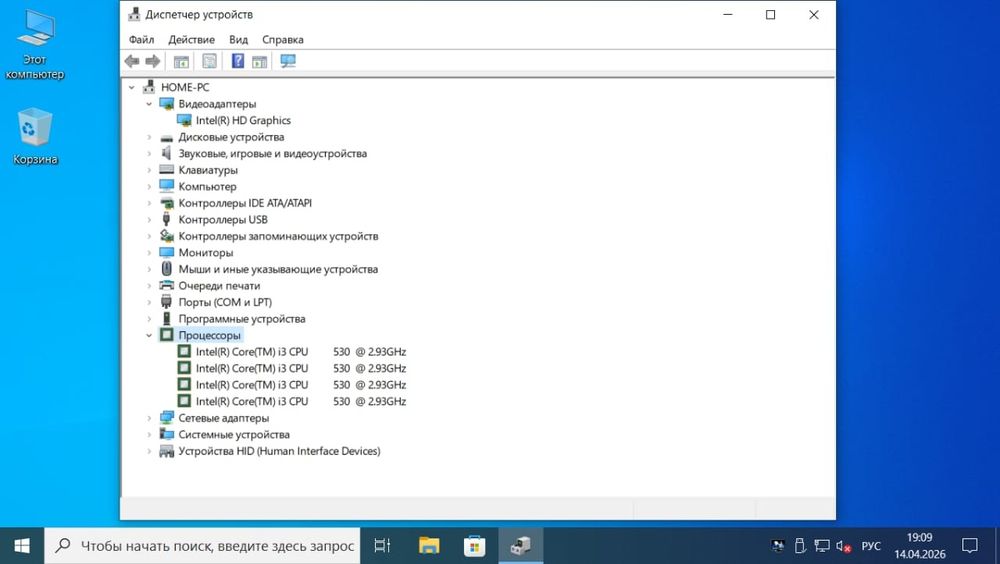Image resolution: width=1000 pixels, height=564 pixels.
Task: Collapse the Видеоадаптеры branch
Action: click(149, 104)
